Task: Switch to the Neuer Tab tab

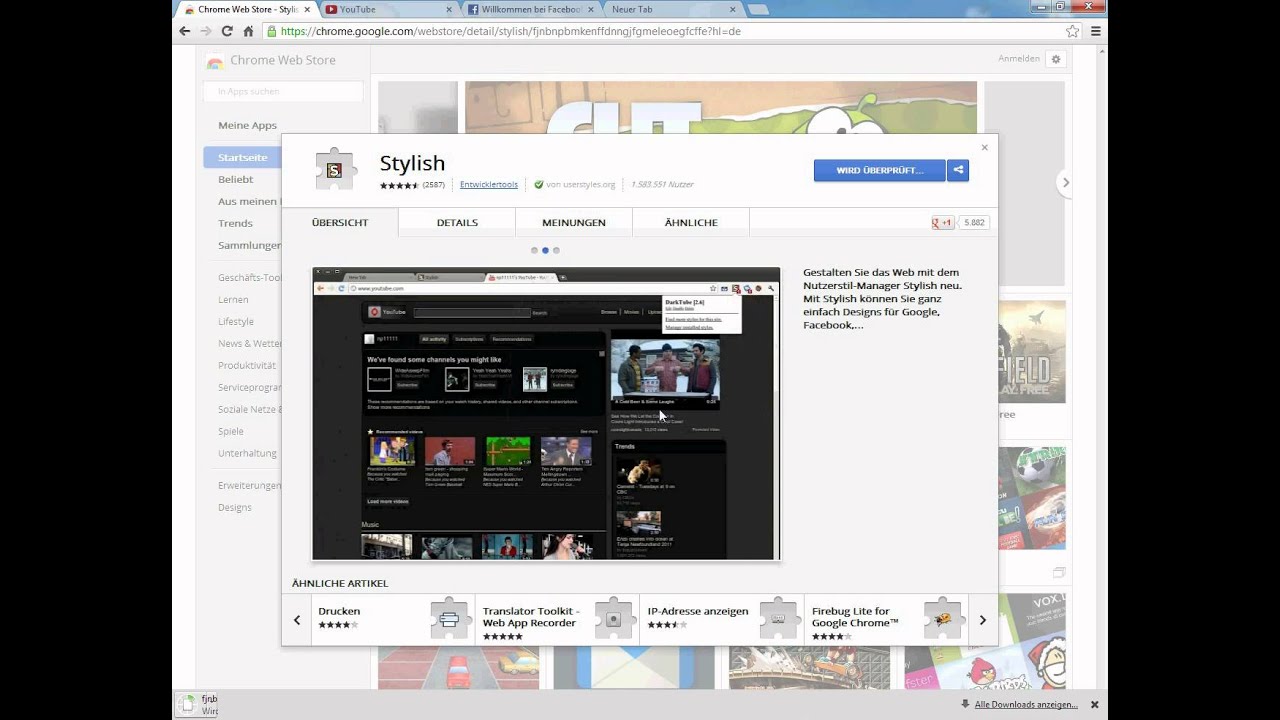Action: click(670, 9)
